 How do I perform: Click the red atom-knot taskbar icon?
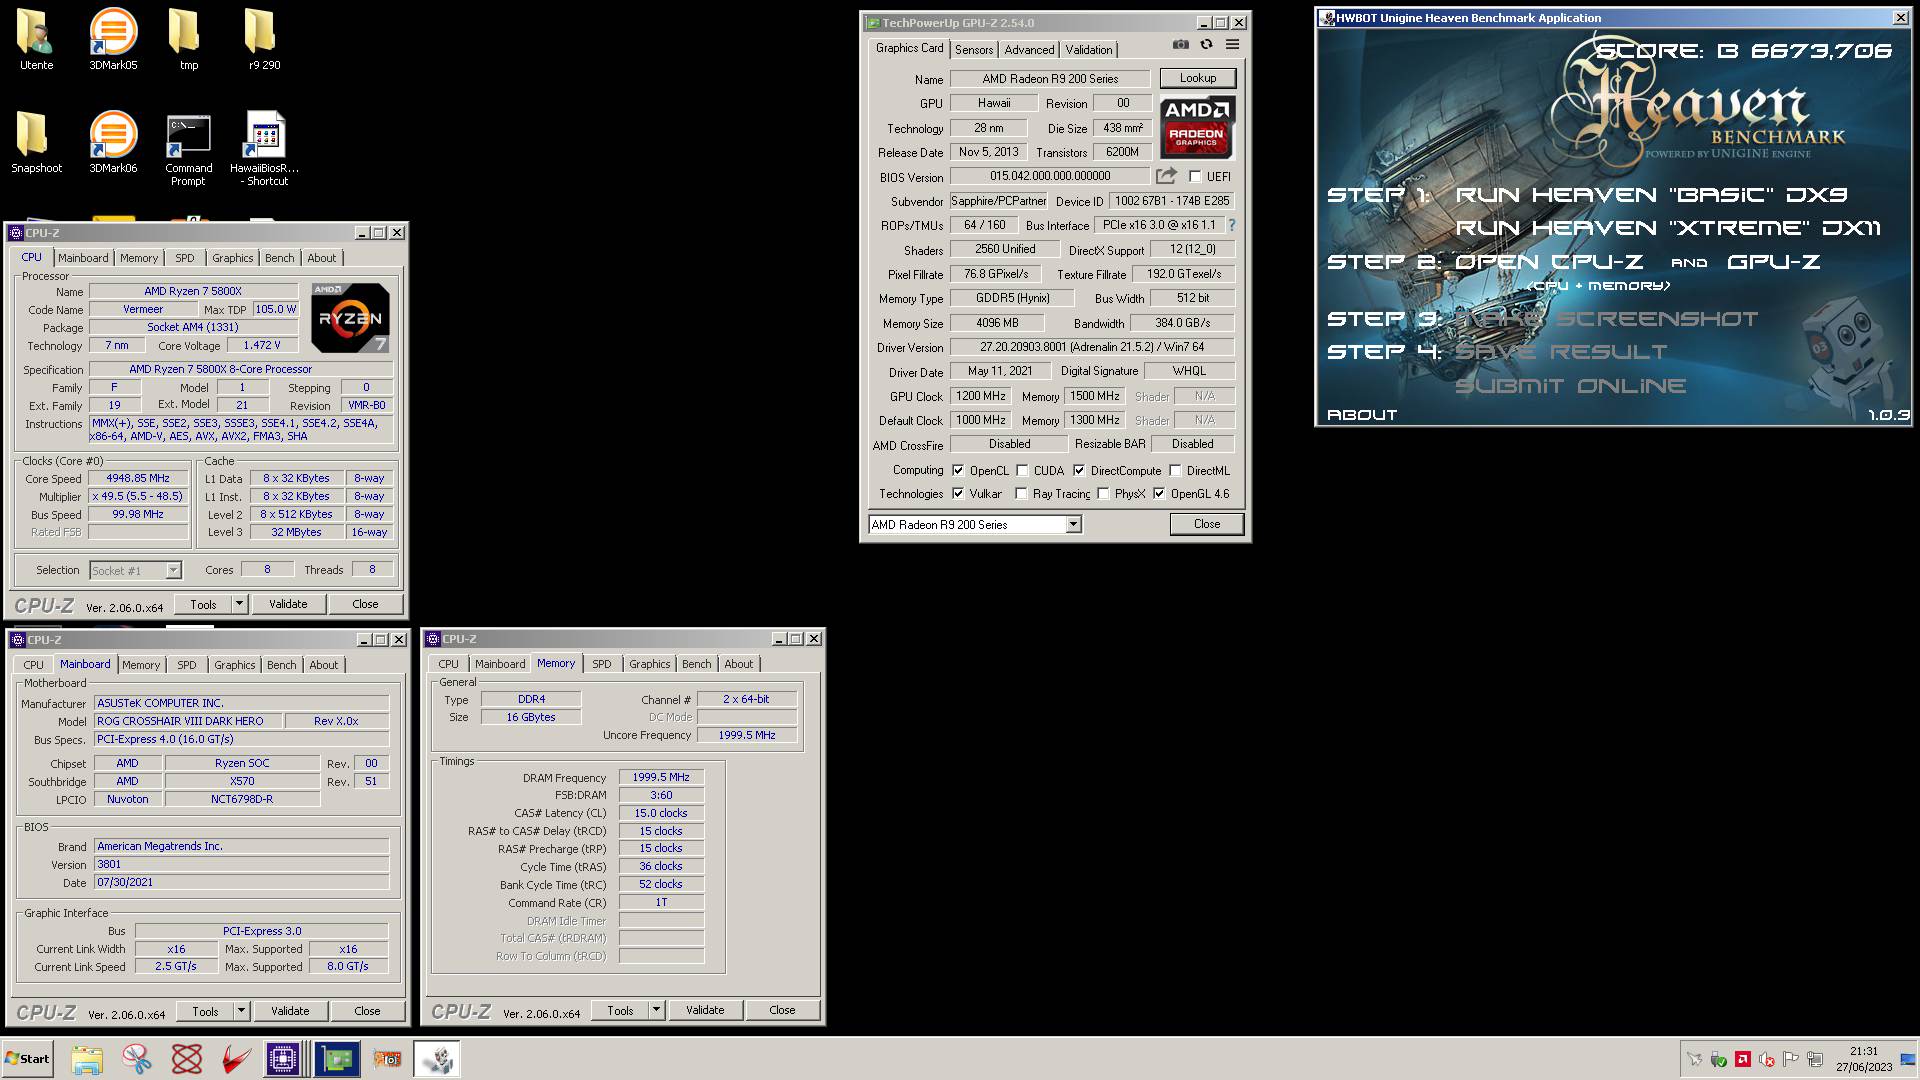(x=187, y=1059)
